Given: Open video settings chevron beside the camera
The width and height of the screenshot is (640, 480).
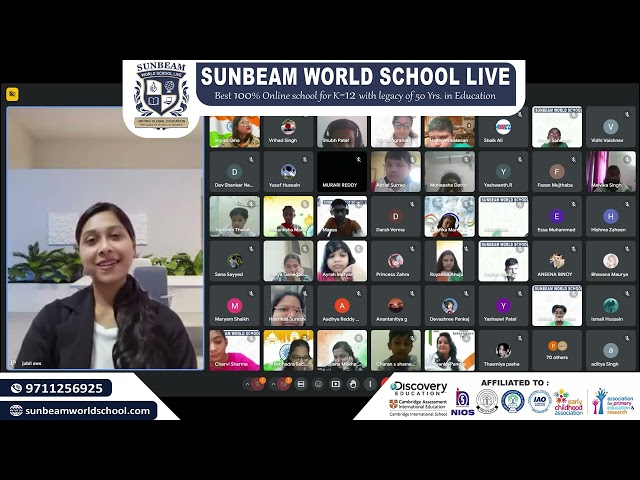Looking at the screenshot, I should (x=273, y=384).
